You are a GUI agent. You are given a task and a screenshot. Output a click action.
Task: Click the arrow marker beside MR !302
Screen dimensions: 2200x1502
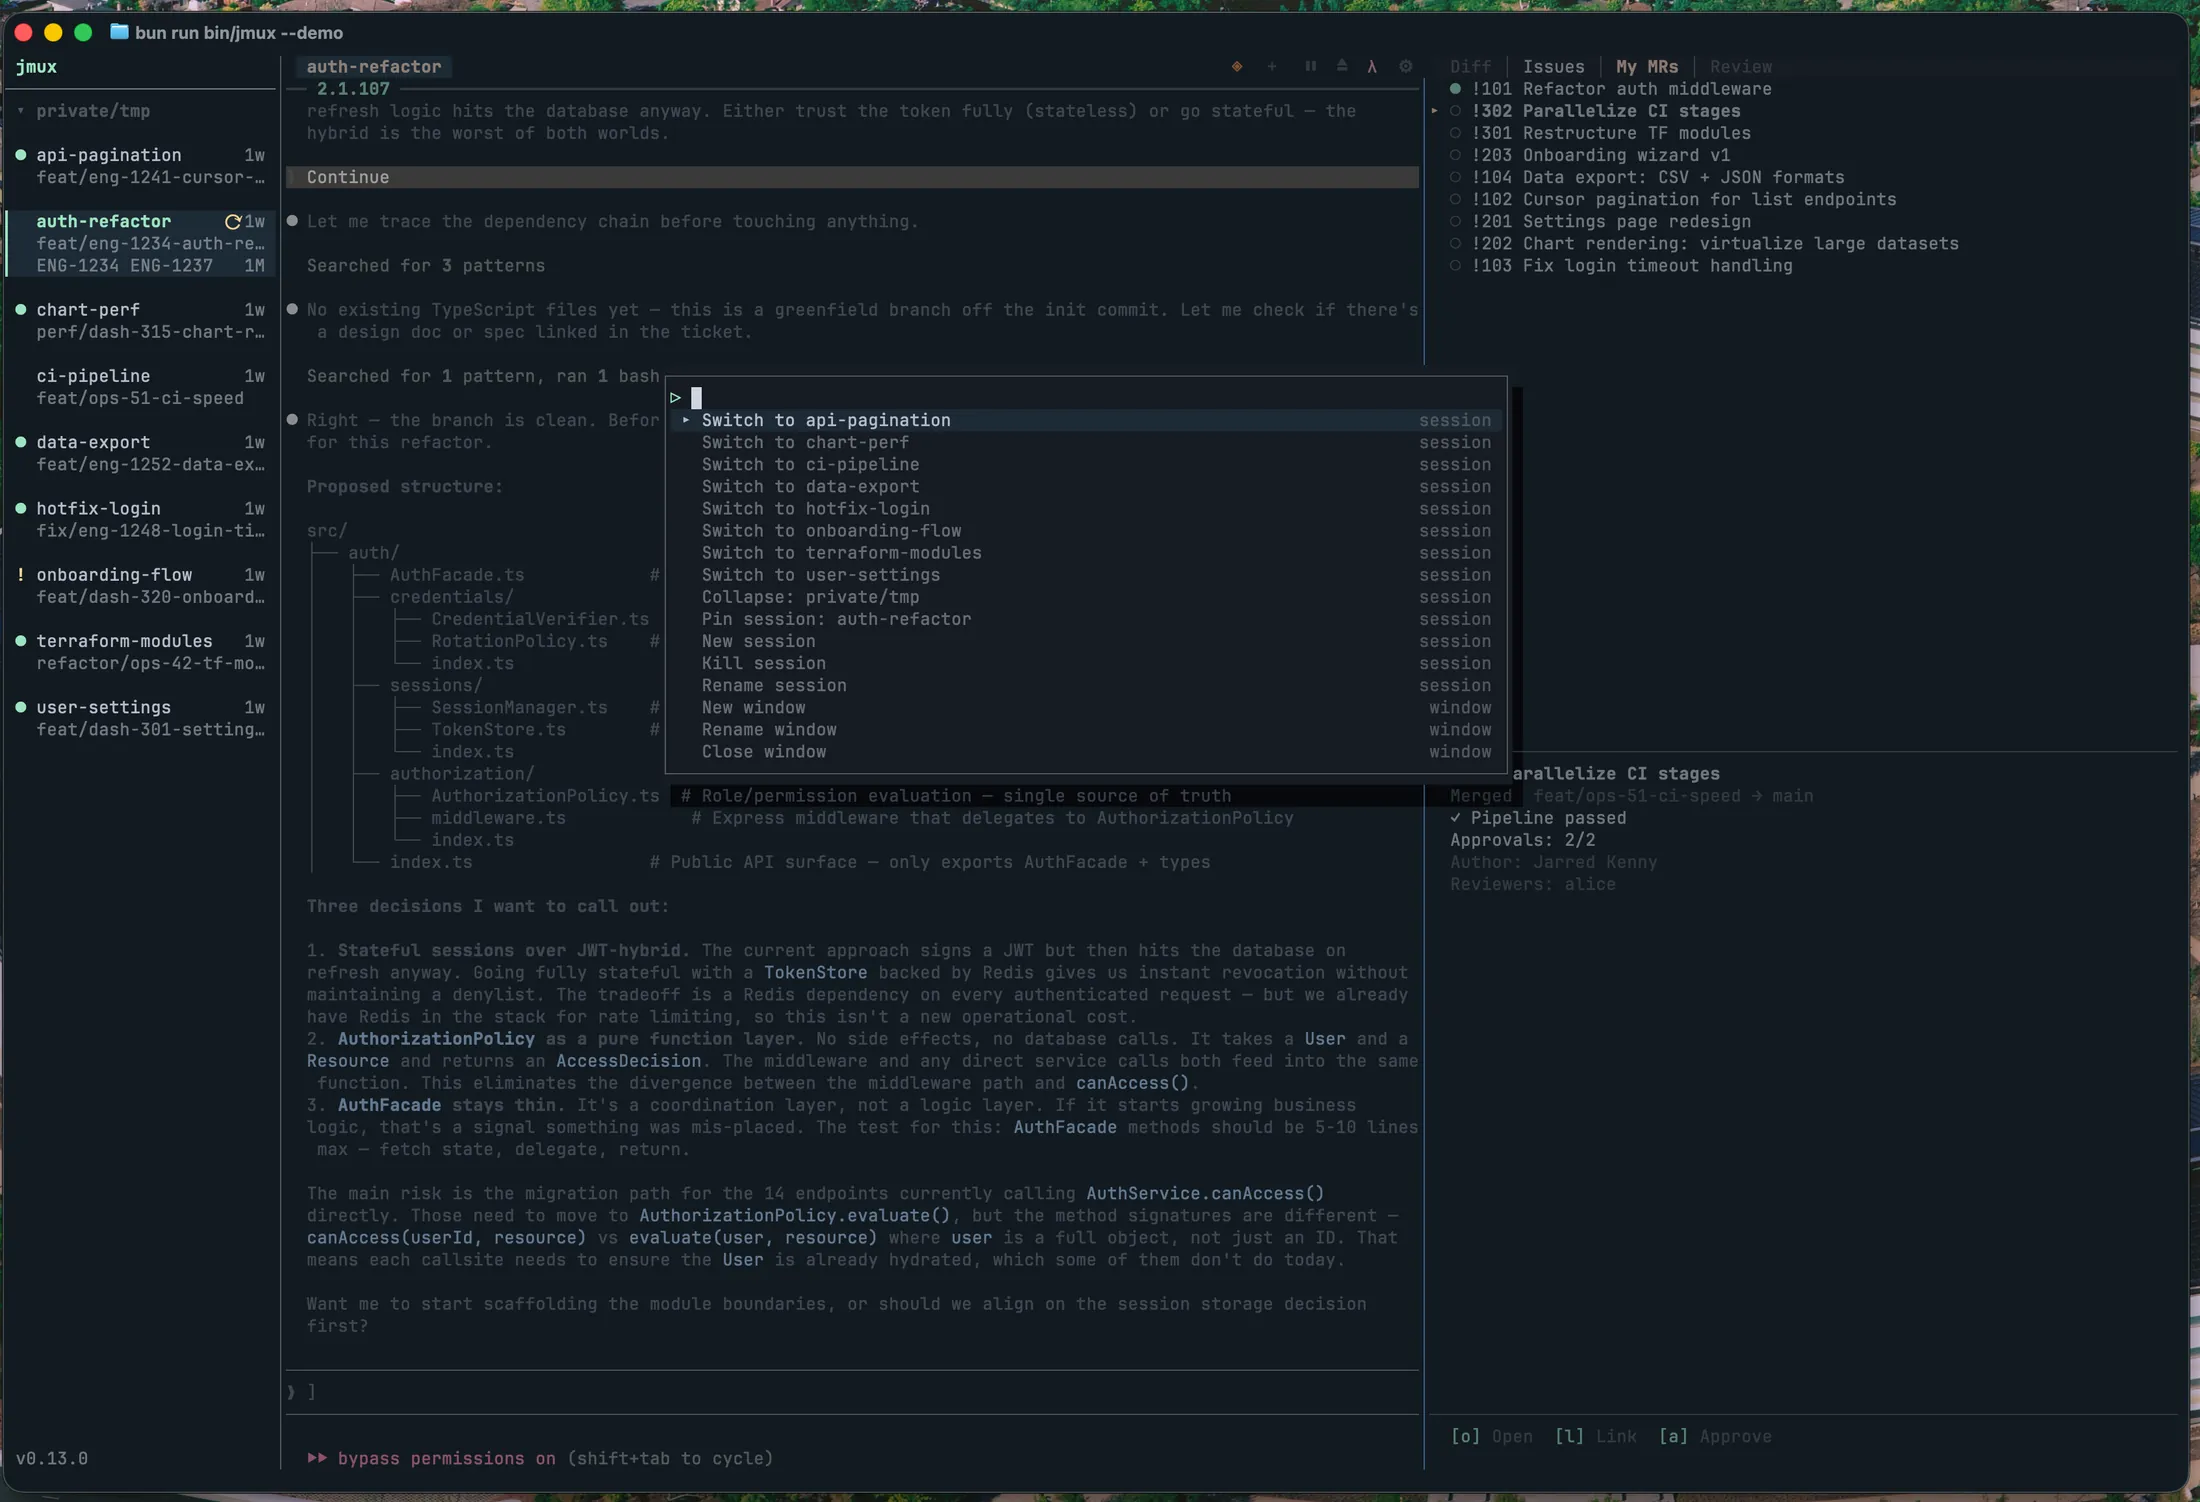click(x=1435, y=111)
